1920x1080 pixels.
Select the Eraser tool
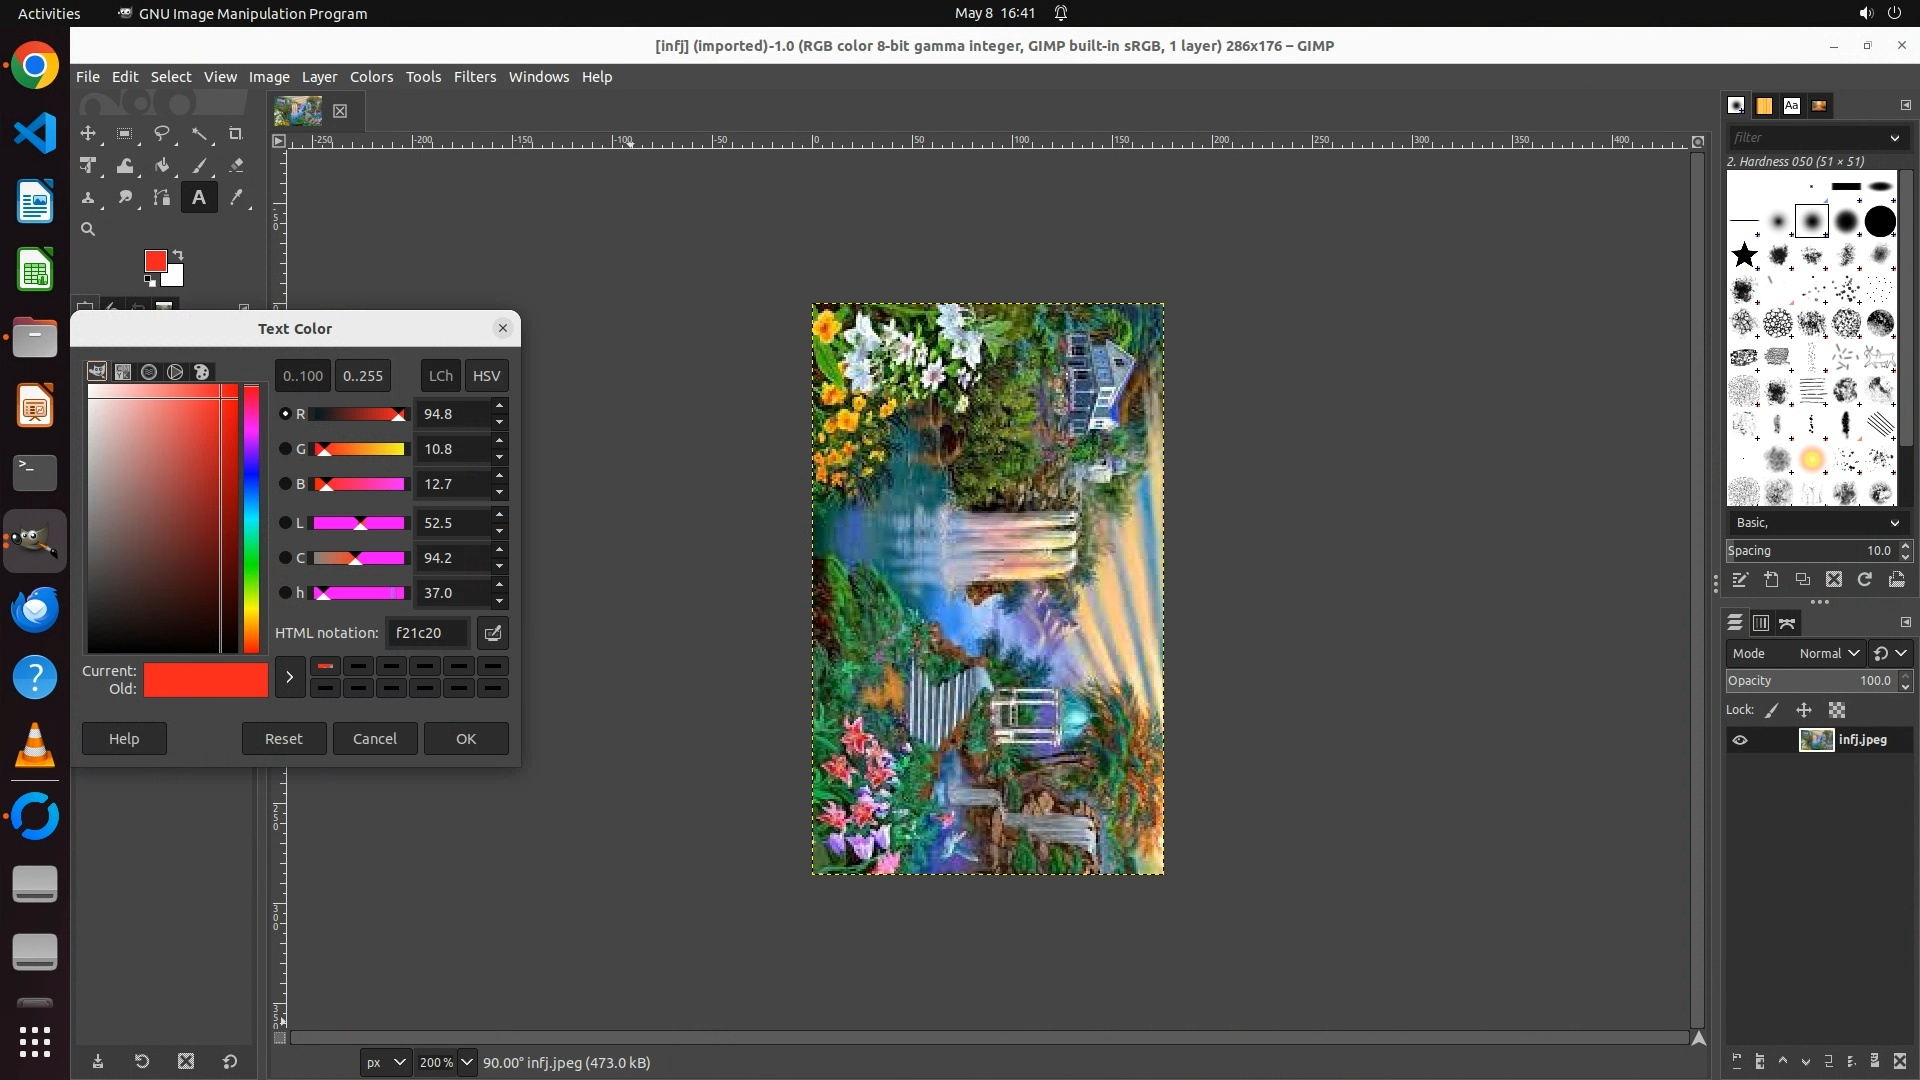point(236,166)
